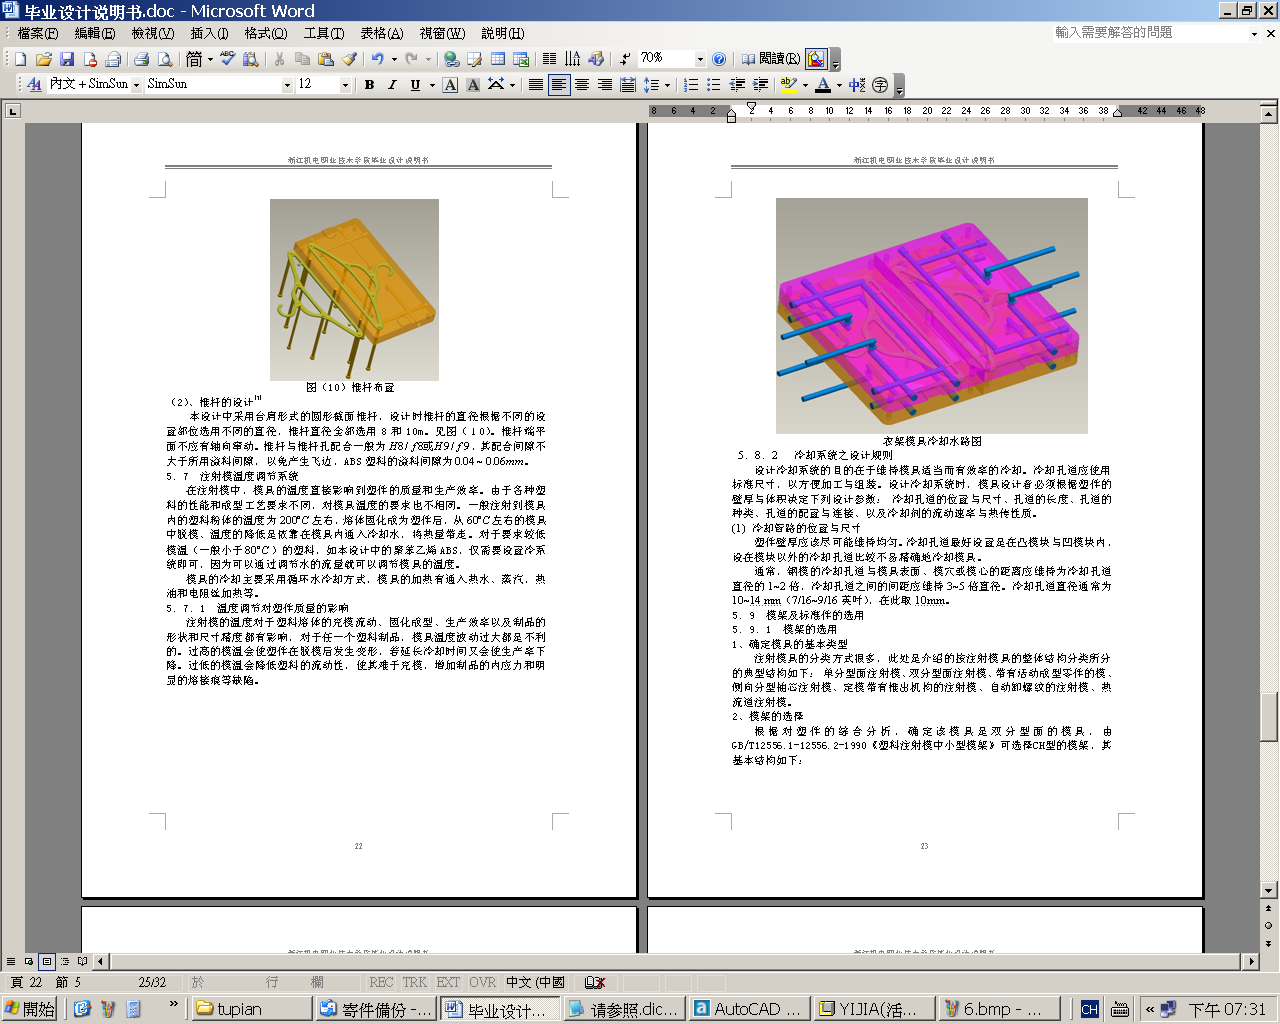Create a new blank document

point(20,59)
